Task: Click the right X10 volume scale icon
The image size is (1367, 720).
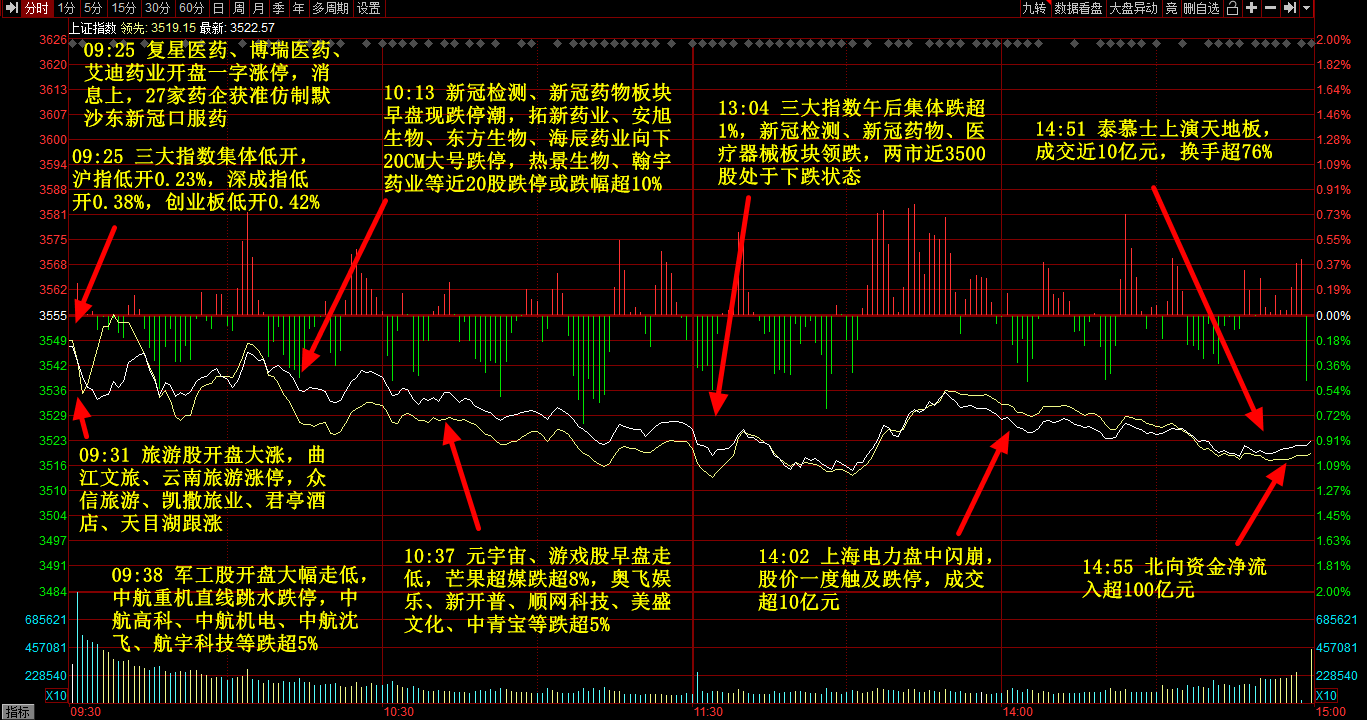Action: pyautogui.click(x=1326, y=696)
